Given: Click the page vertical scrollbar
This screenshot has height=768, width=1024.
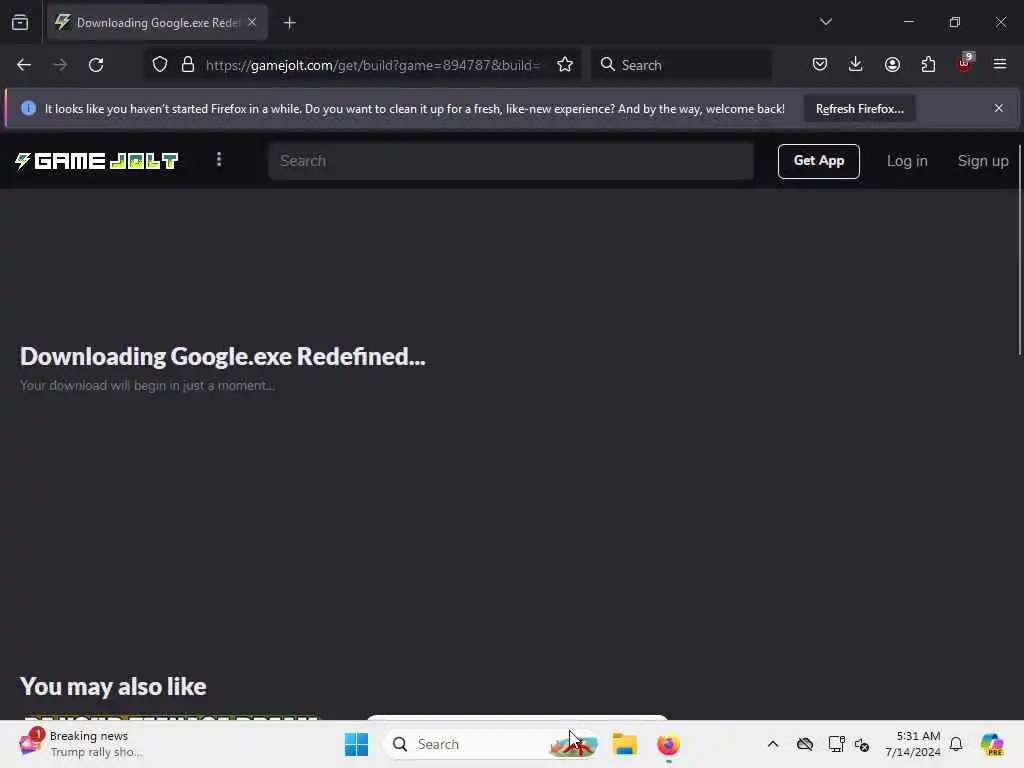Looking at the screenshot, I should point(1019,250).
